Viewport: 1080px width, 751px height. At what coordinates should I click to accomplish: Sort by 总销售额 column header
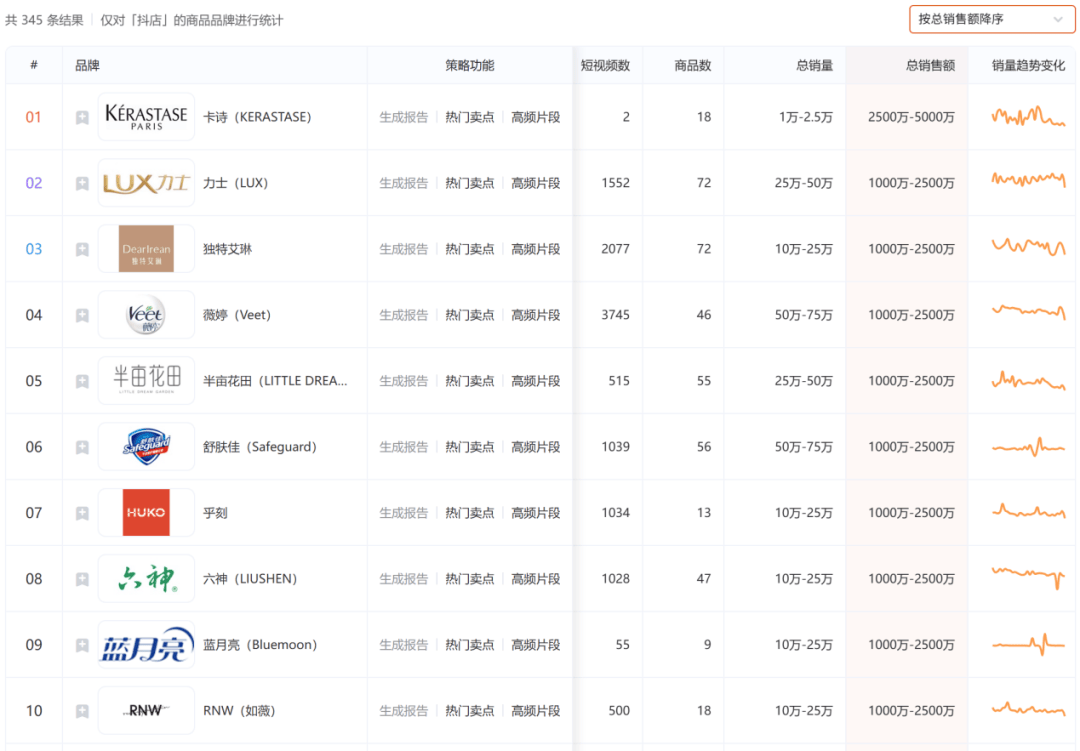[930, 65]
